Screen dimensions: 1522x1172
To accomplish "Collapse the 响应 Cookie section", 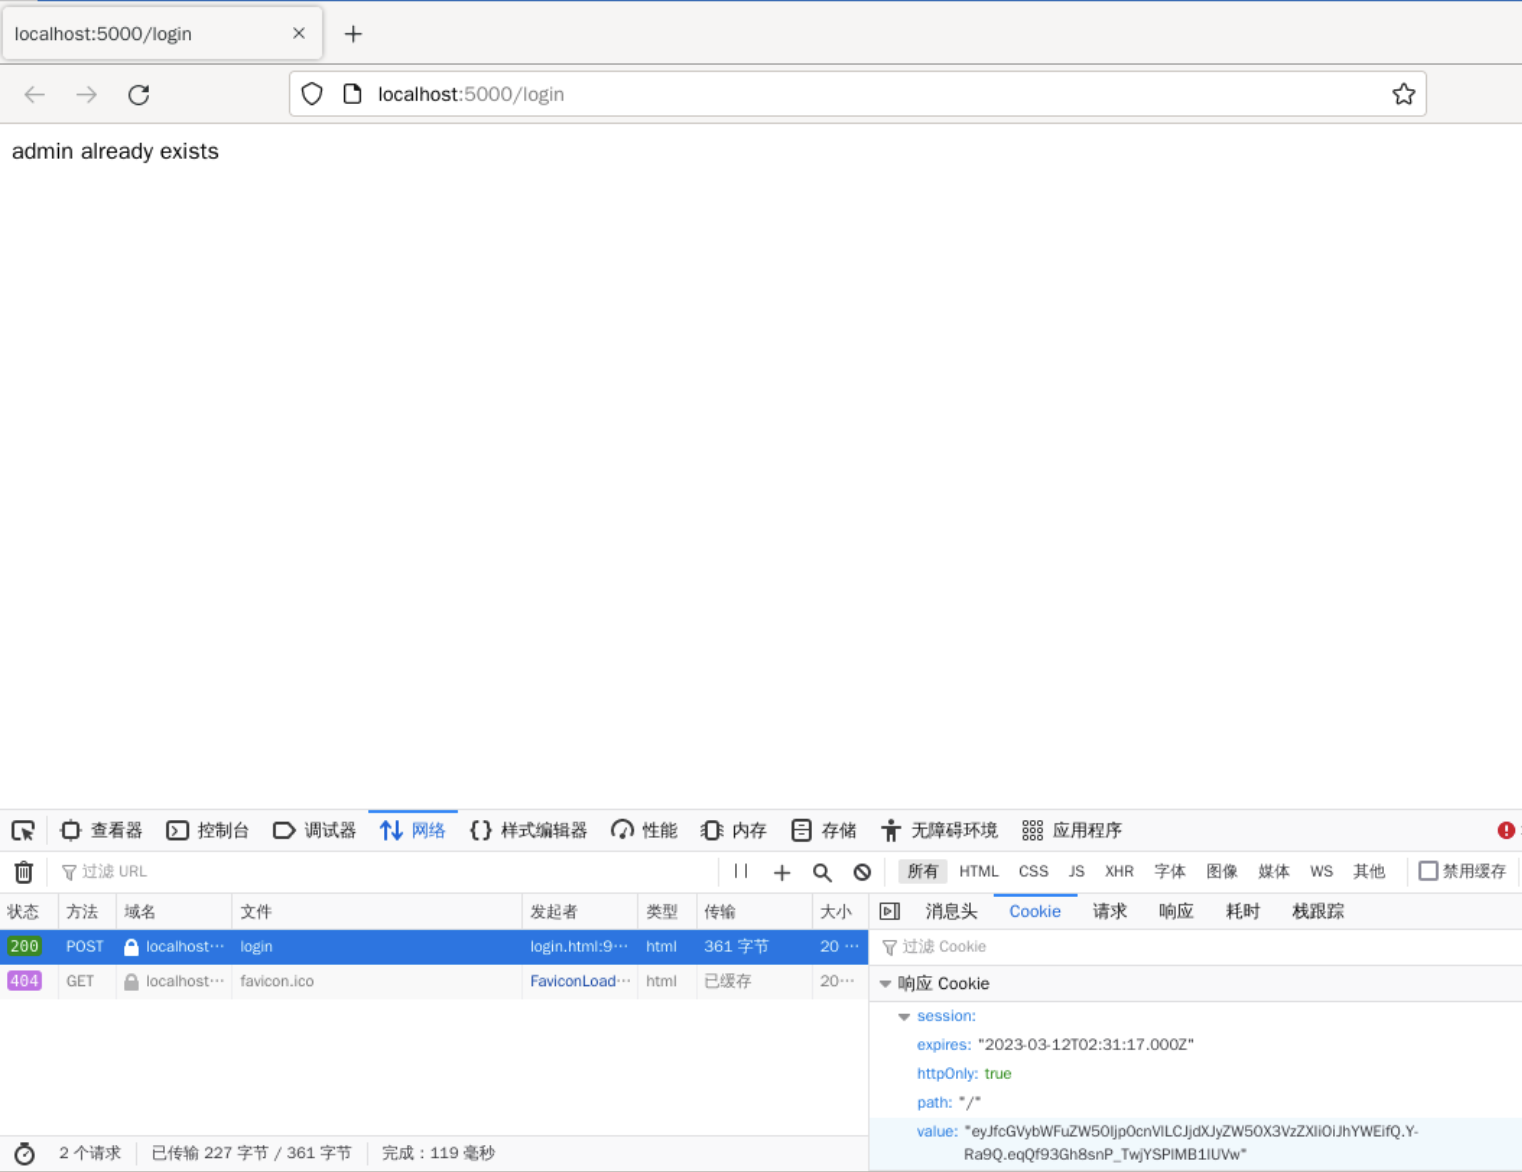I will coord(885,984).
